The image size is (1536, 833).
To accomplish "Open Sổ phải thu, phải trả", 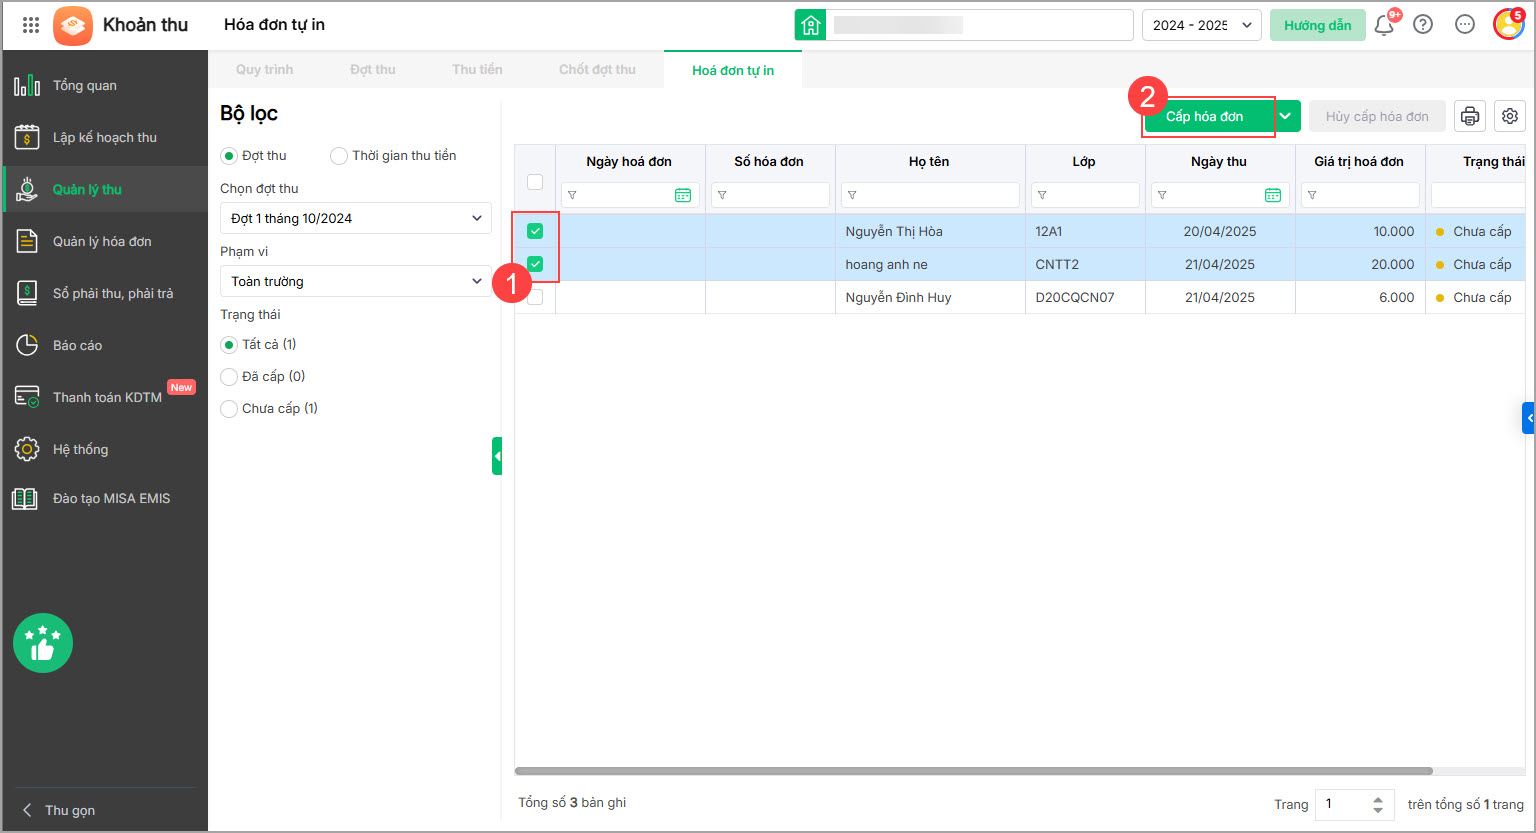I will (x=105, y=294).
